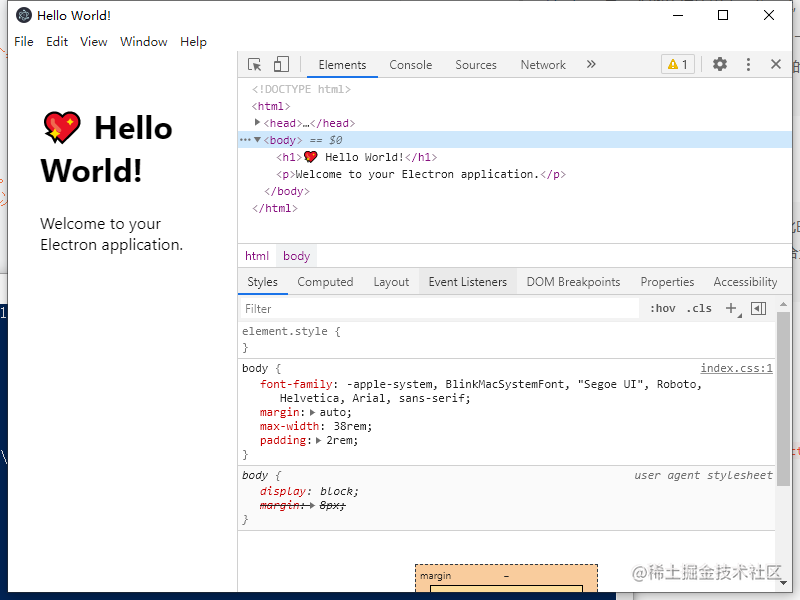This screenshot has width=800, height=600.
Task: Click the warning count badge
Action: pos(678,64)
